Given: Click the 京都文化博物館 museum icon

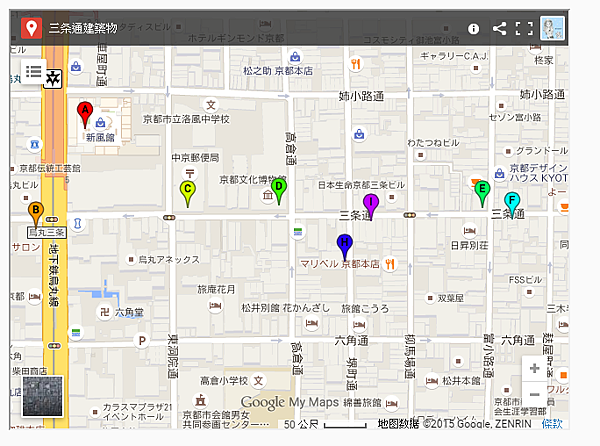Looking at the screenshot, I should (268, 195).
